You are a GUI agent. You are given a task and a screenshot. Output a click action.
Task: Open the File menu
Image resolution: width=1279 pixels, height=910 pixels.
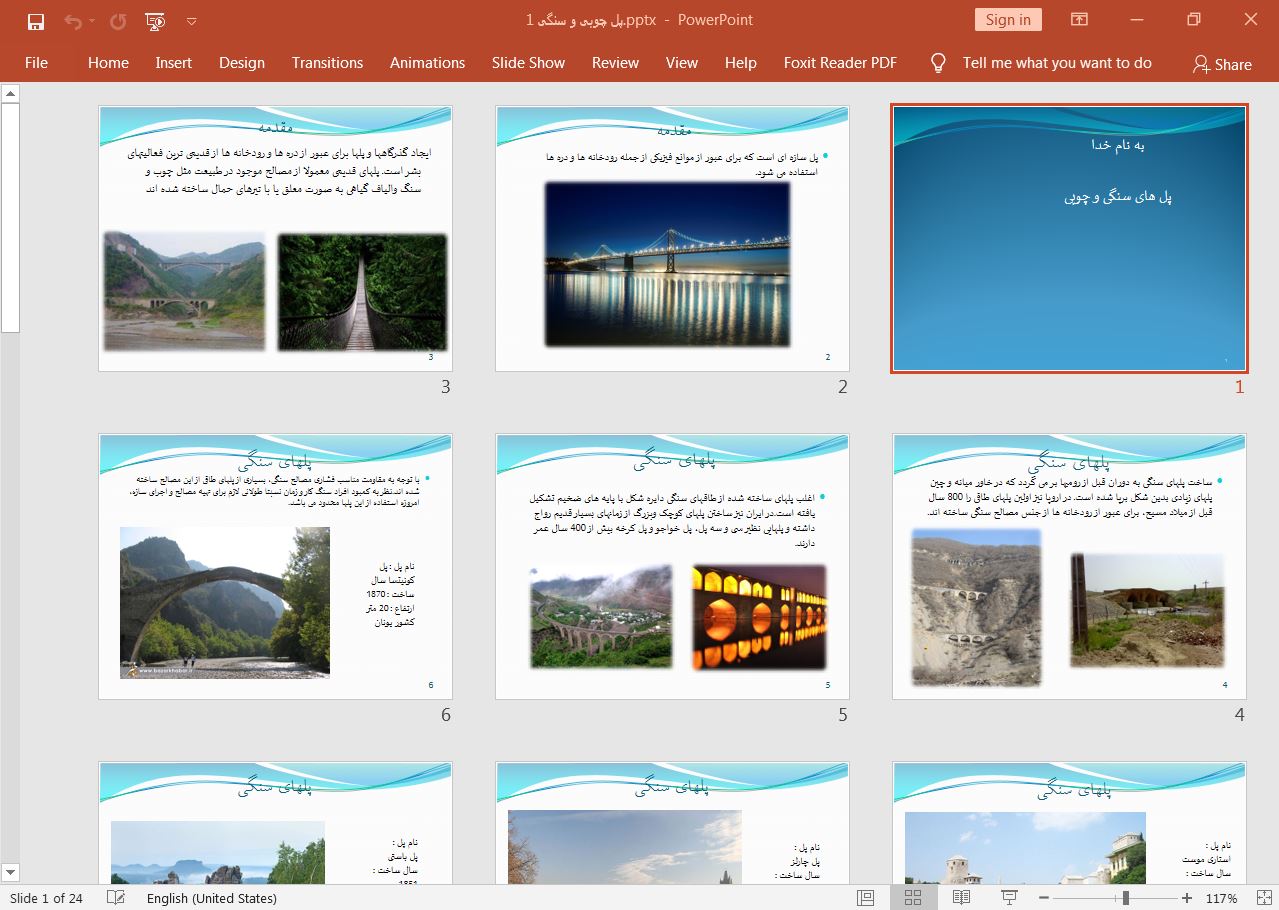click(x=36, y=62)
